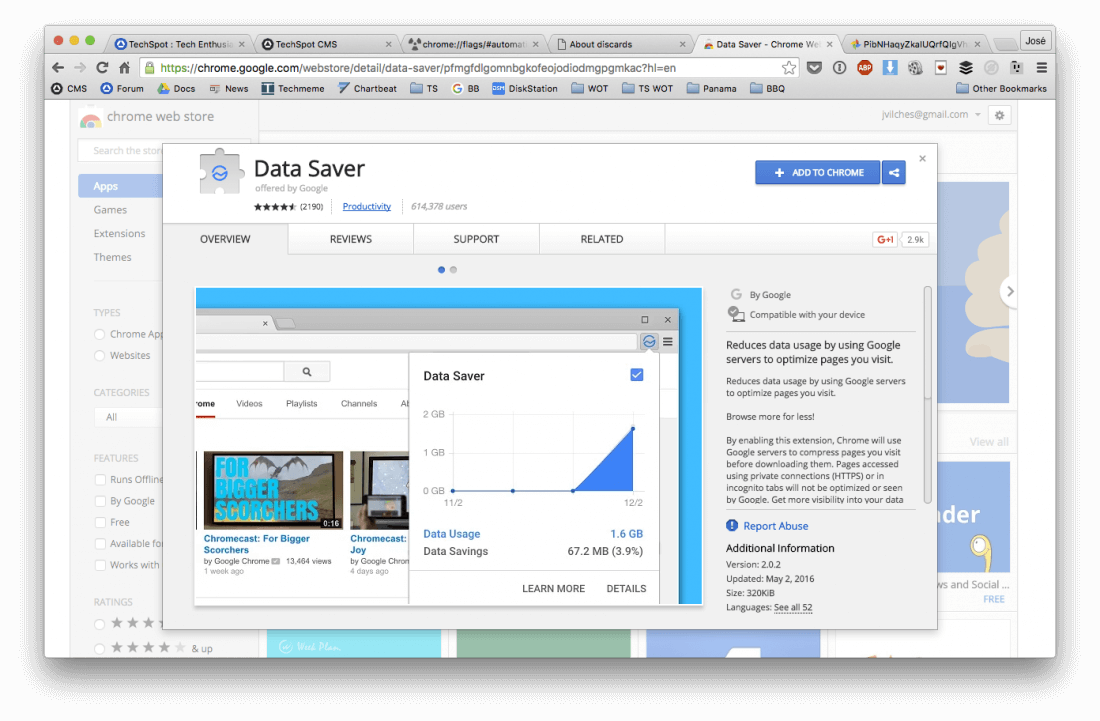Open the Adblock Plus extension
This screenshot has width=1100, height=721.
[865, 68]
